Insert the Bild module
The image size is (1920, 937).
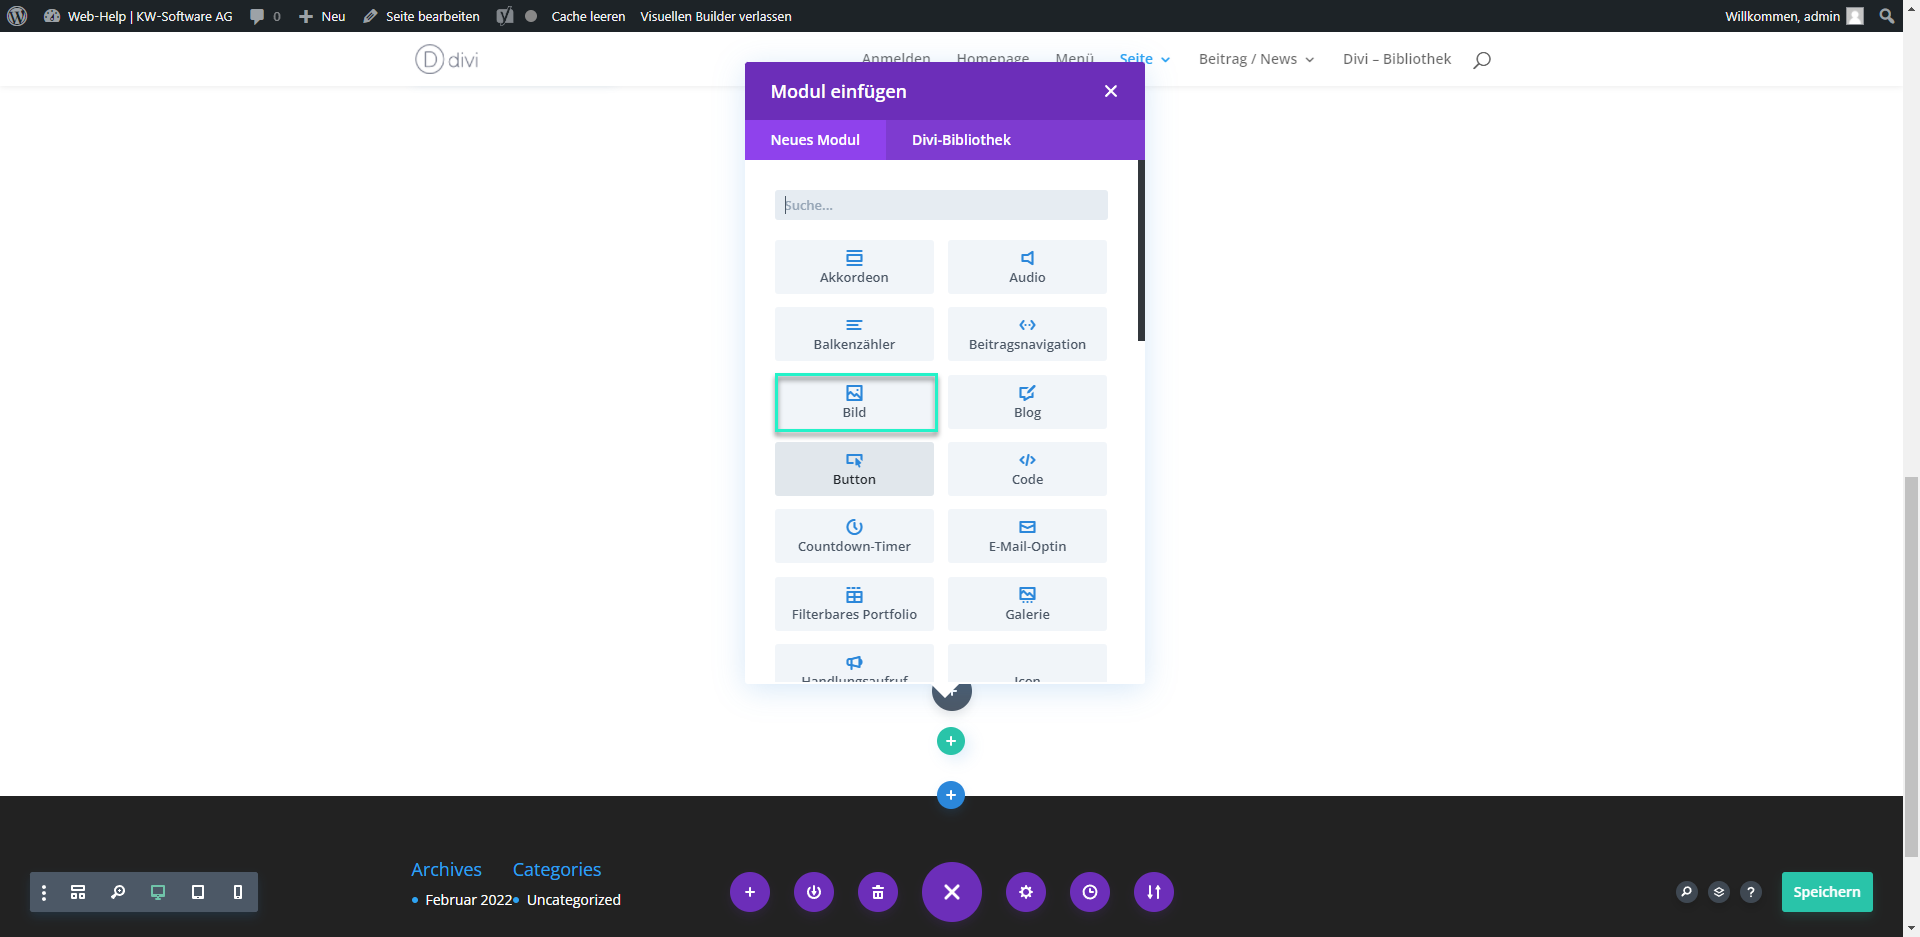pyautogui.click(x=855, y=402)
